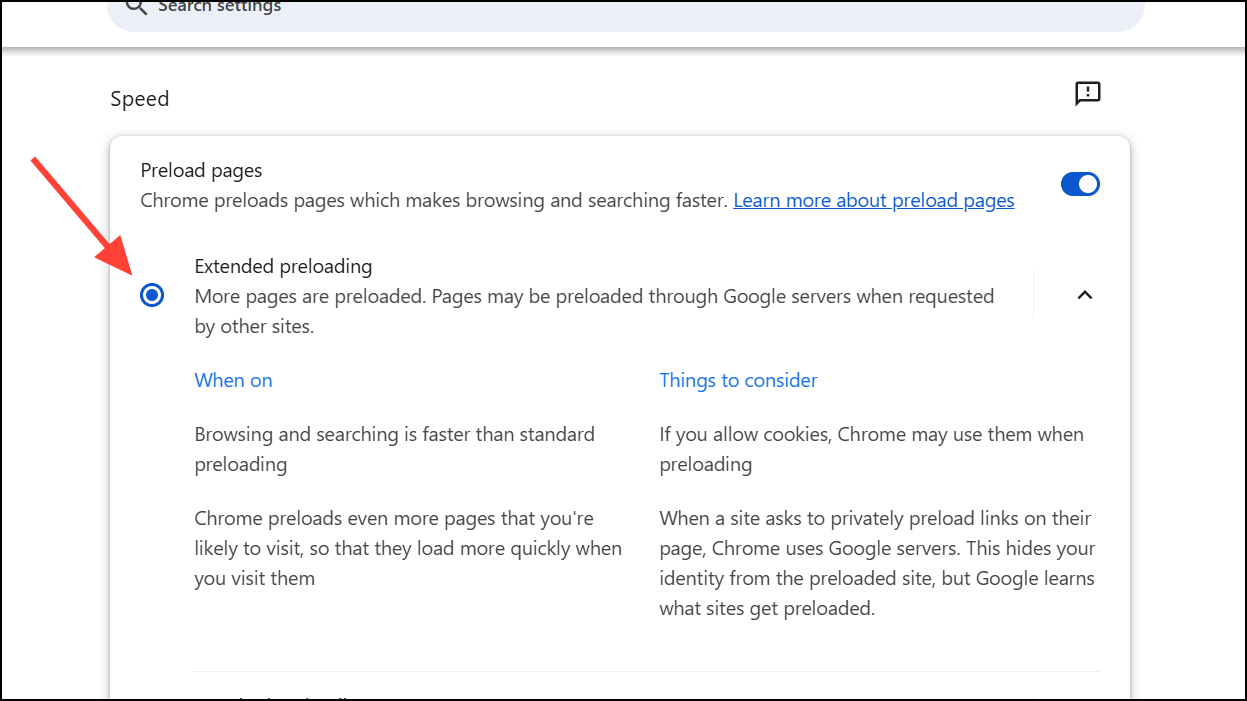Viewport: 1247px width, 701px height.
Task: Toggle Preload pages off using the switch
Action: (x=1080, y=184)
